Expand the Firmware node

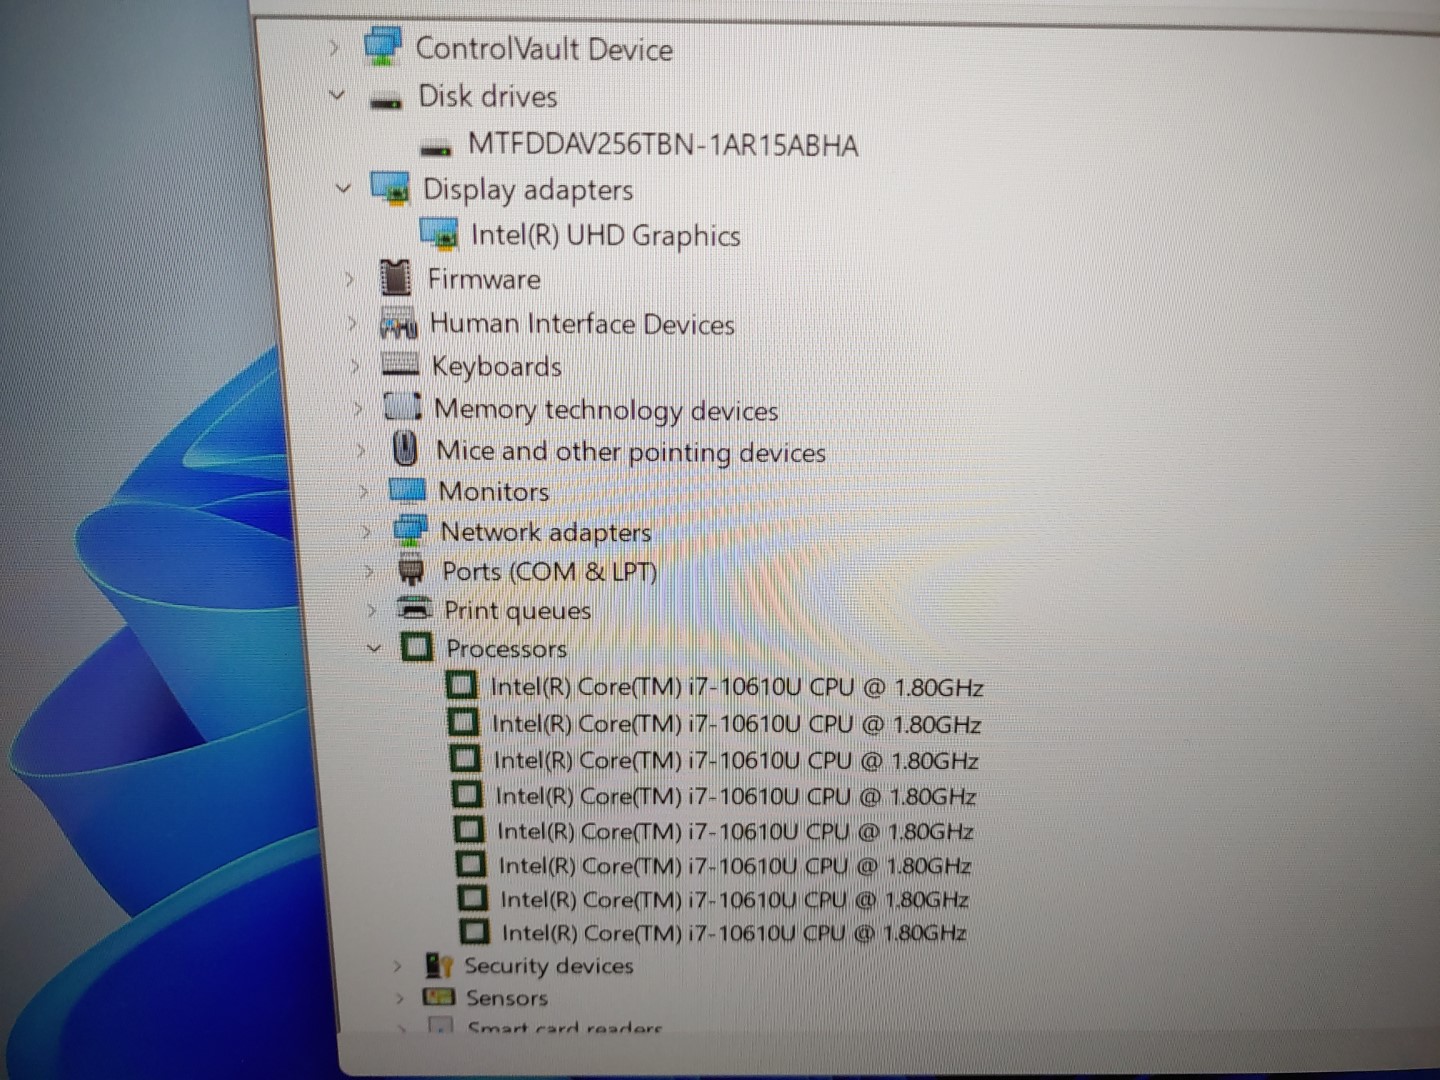tap(349, 279)
